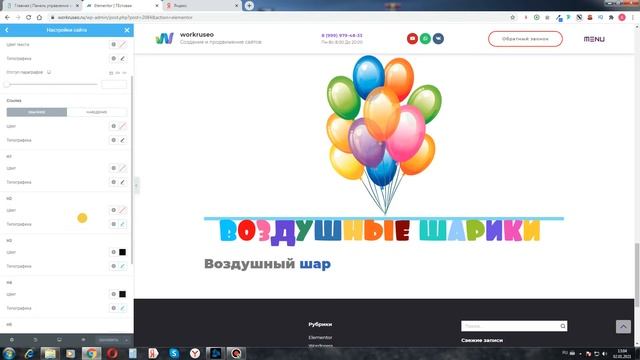Open Opera from the taskbar

pyautogui.click(x=112, y=353)
